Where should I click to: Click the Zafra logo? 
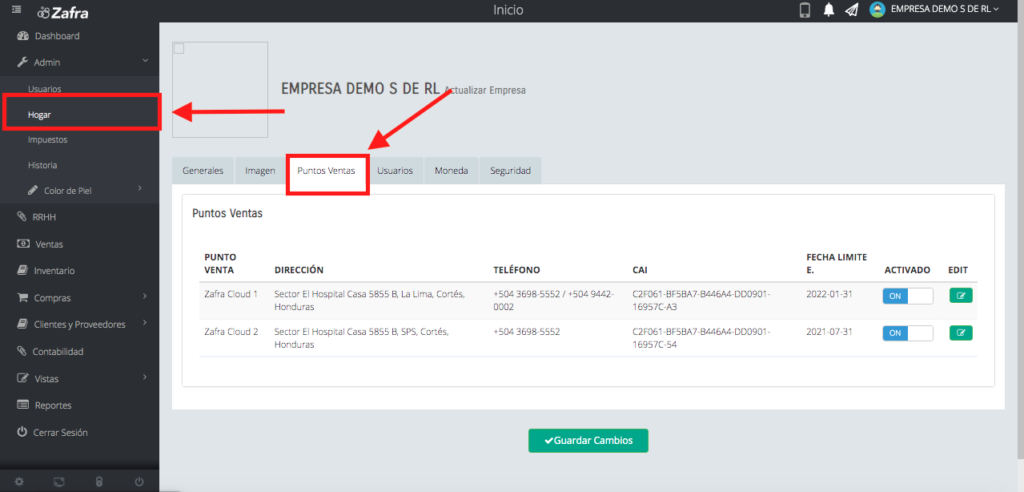63,12
